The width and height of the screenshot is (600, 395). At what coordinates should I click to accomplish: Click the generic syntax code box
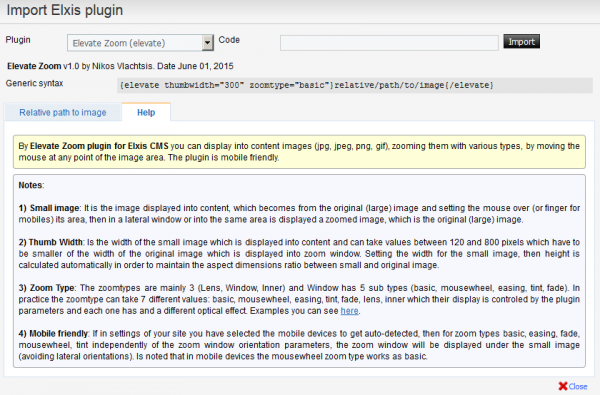click(355, 85)
